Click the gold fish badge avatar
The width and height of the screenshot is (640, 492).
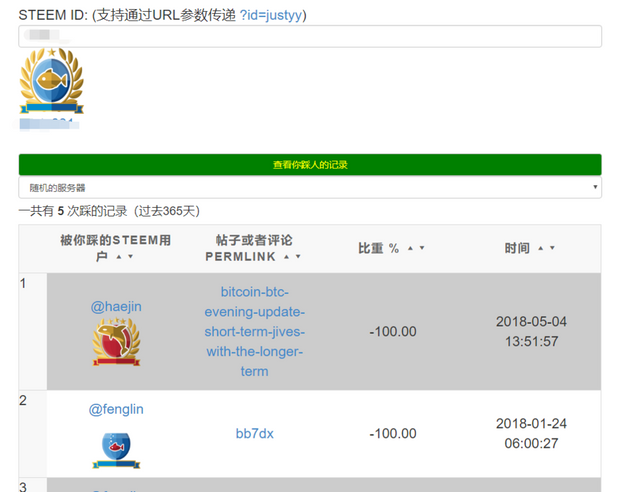click(51, 80)
